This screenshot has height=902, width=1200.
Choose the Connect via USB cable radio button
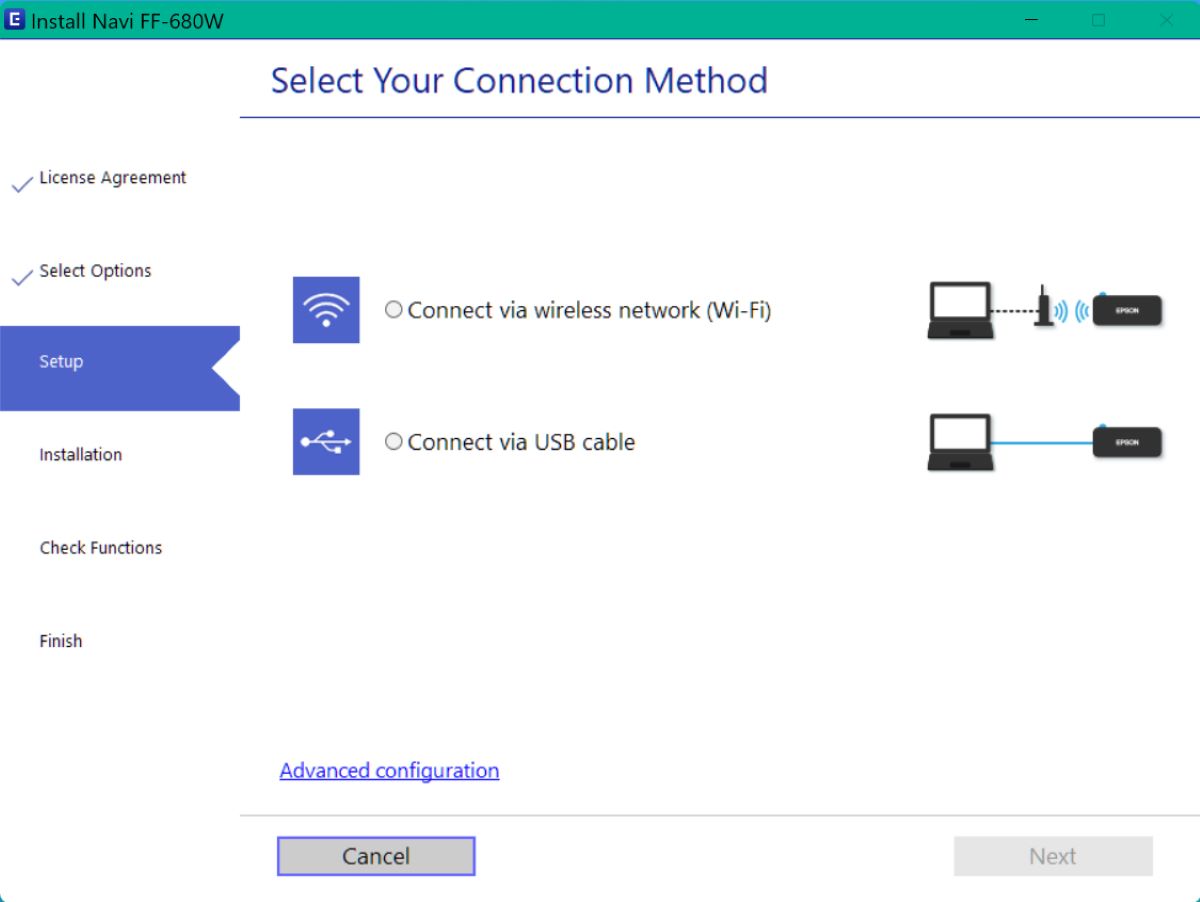(394, 442)
